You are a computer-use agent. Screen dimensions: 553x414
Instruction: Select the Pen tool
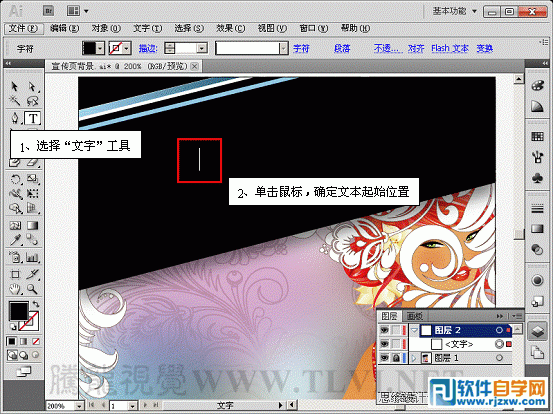(14, 118)
